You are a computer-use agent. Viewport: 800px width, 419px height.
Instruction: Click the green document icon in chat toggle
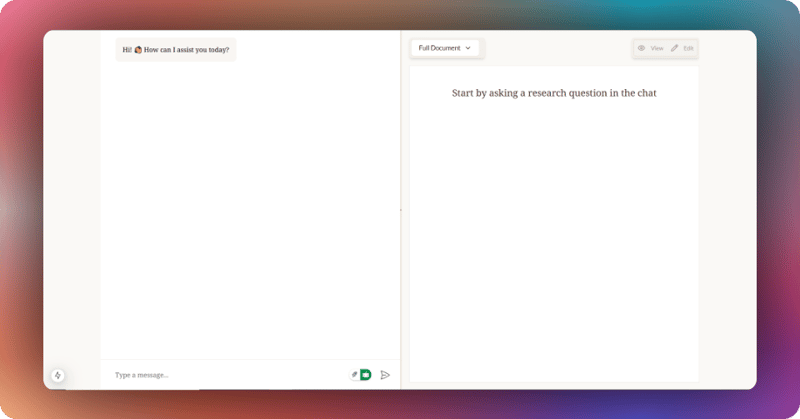(x=366, y=375)
